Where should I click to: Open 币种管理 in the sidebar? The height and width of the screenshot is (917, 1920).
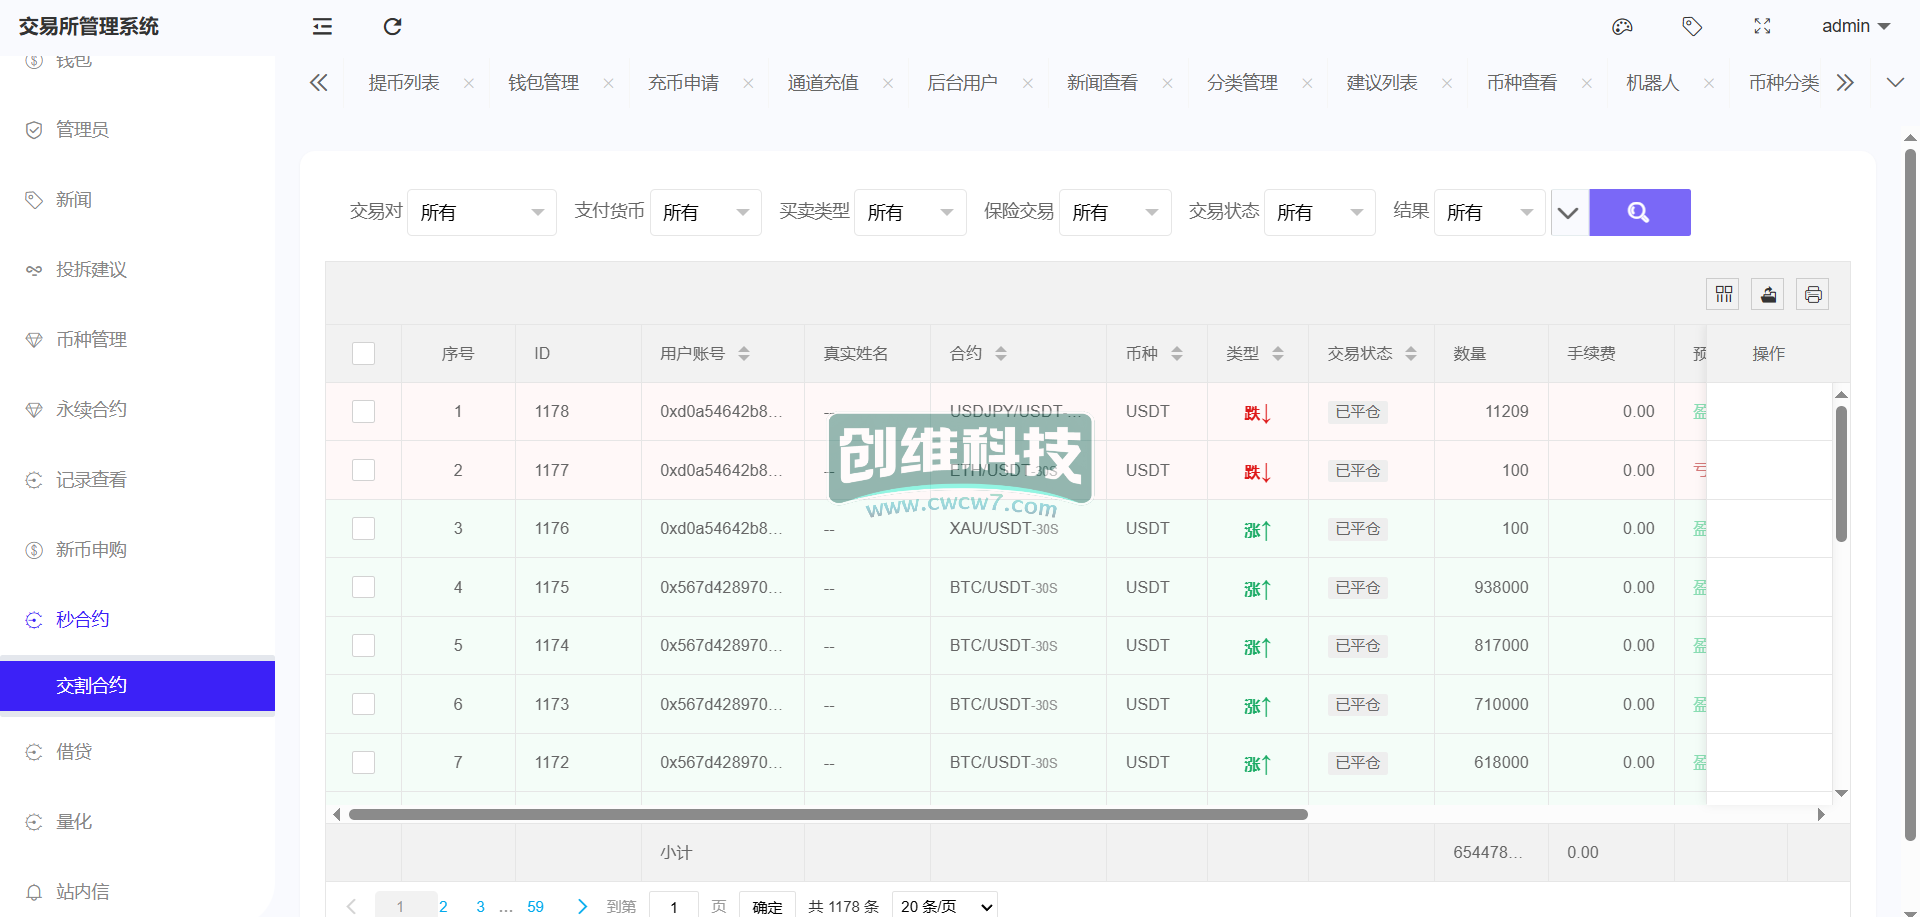click(91, 340)
